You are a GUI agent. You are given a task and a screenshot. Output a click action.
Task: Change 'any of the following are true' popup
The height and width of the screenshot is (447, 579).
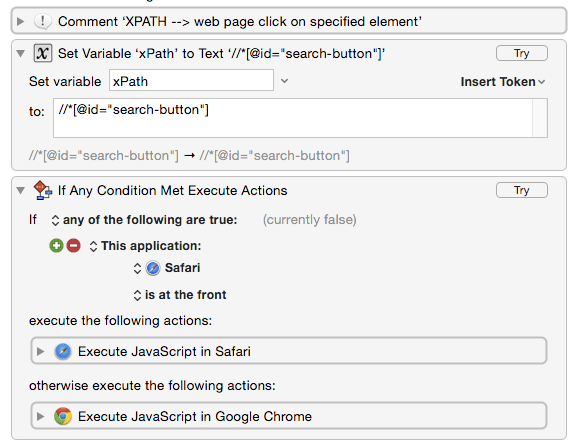click(144, 220)
